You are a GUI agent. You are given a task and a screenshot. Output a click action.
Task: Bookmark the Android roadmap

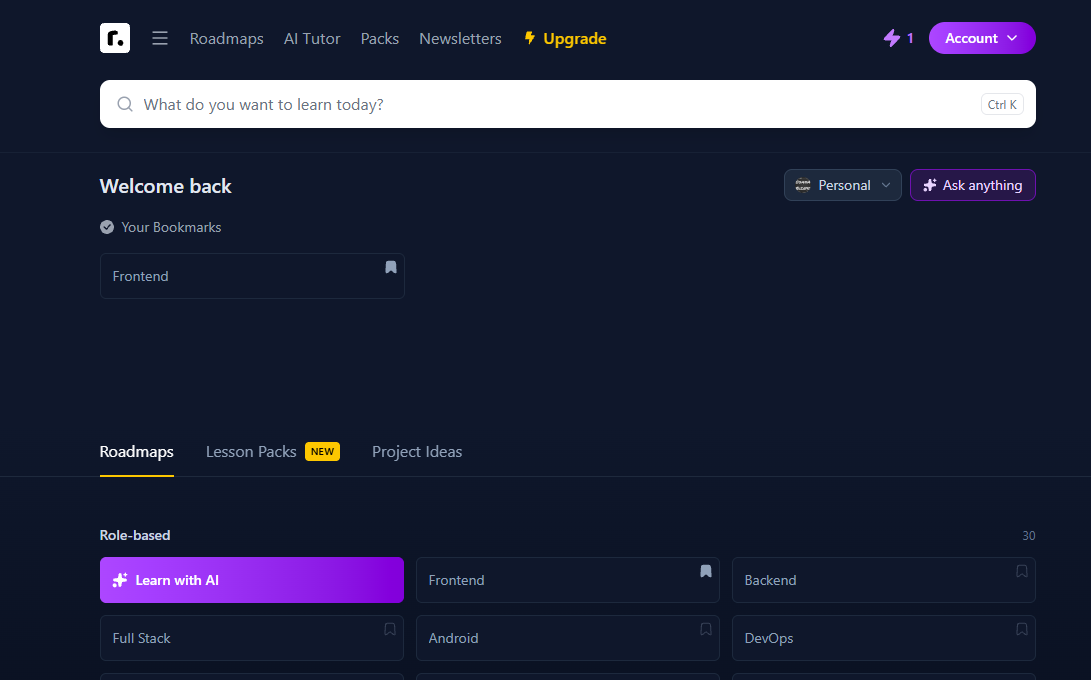click(706, 629)
